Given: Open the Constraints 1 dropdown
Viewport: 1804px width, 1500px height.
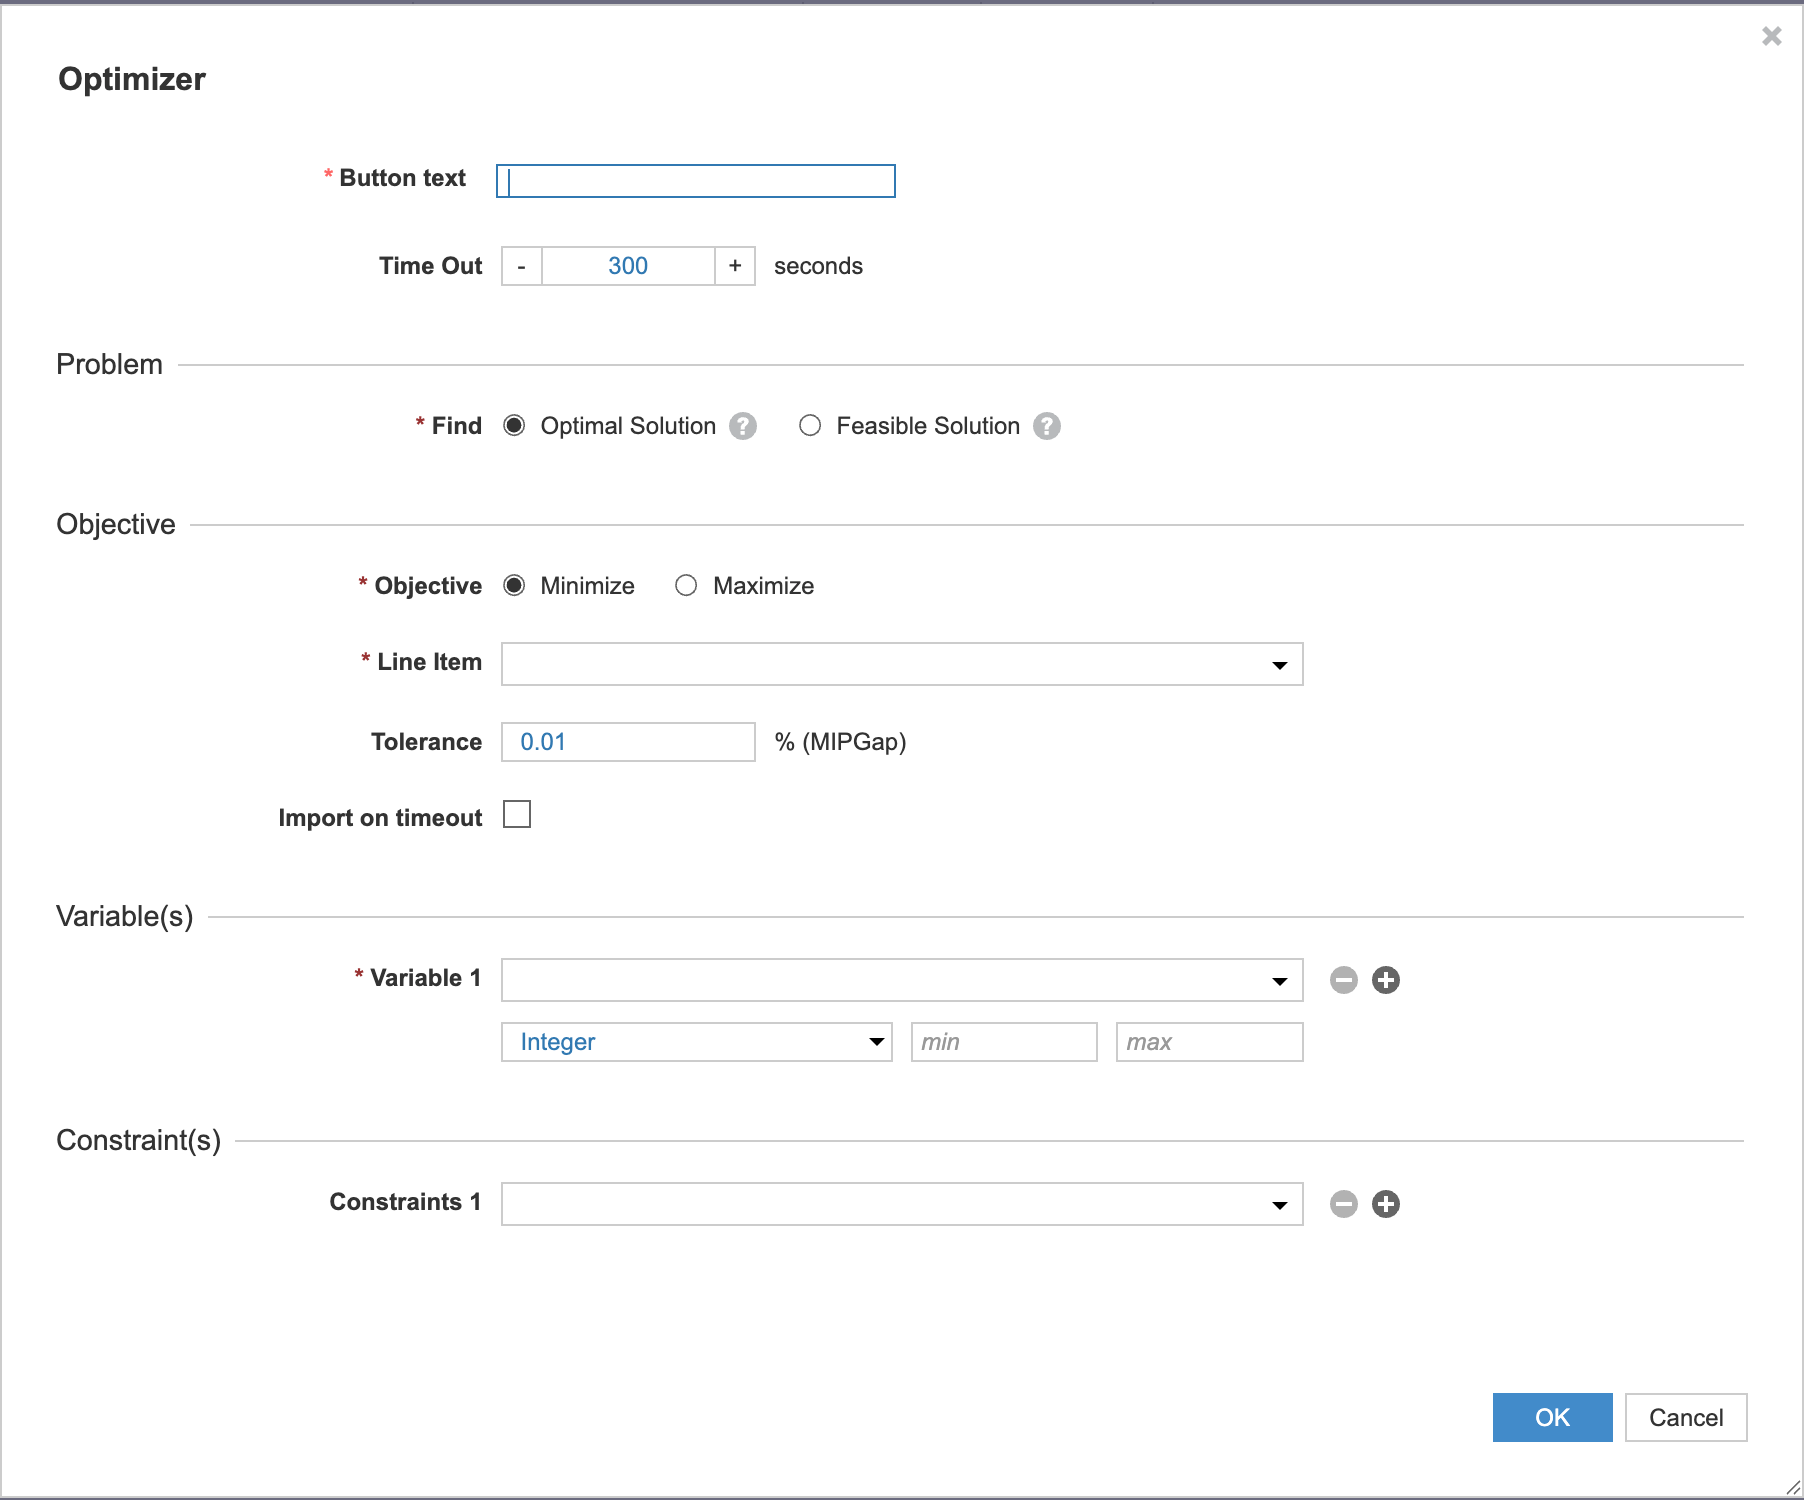Looking at the screenshot, I should [1280, 1204].
